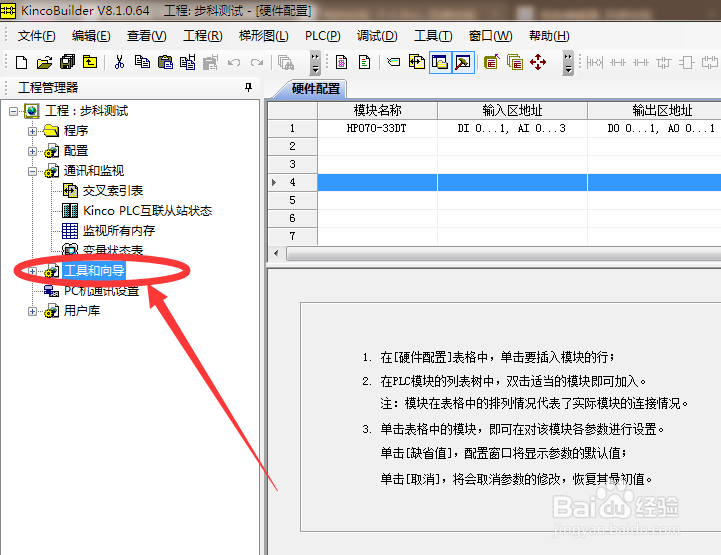Click the left scroll arrow under table
This screenshot has width=721, height=555.
[276, 253]
